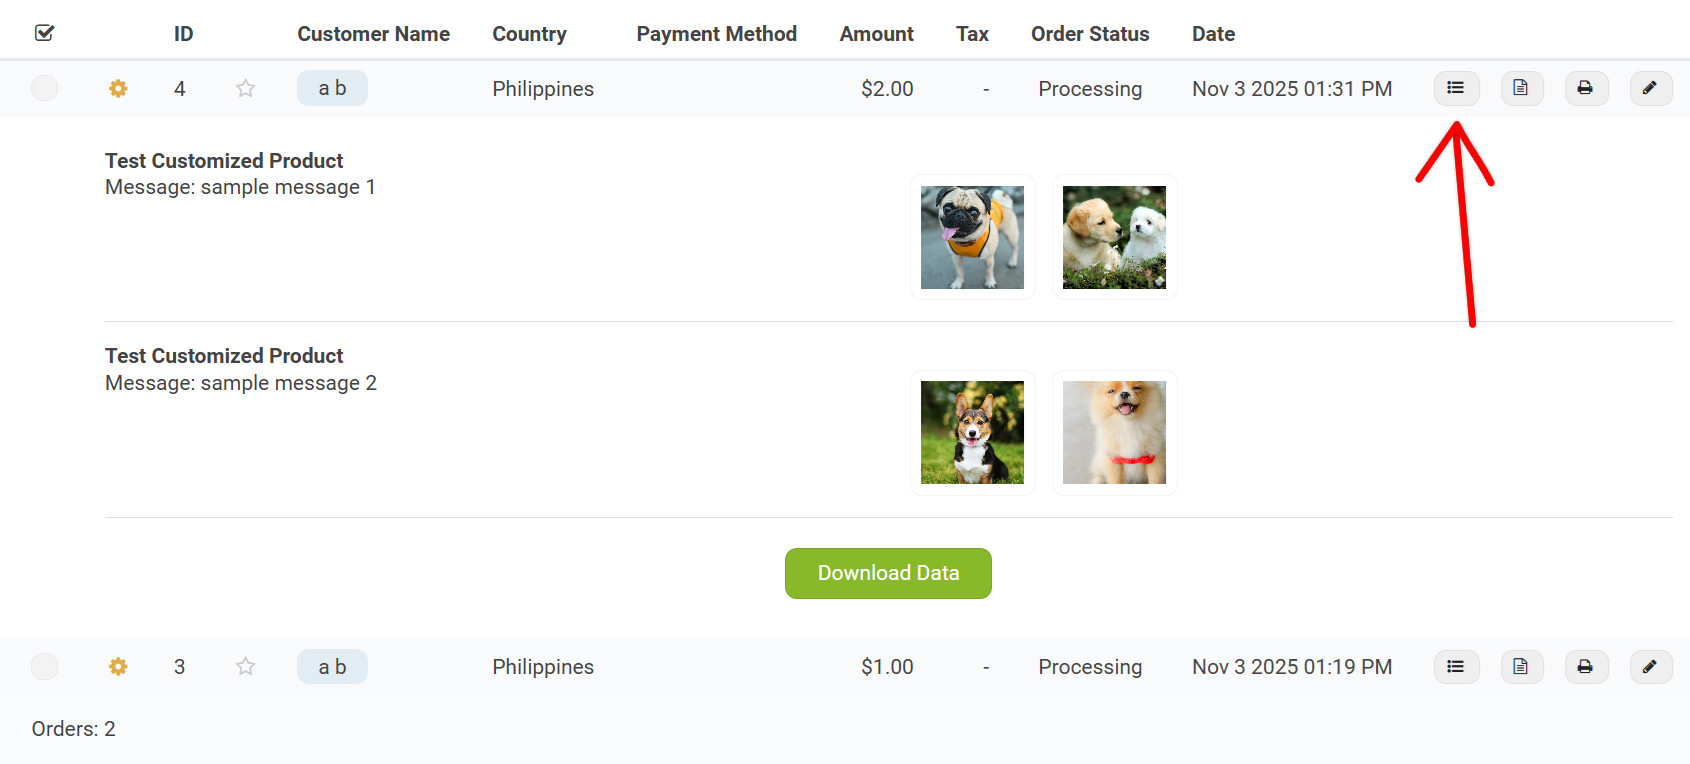Select the checkbox for order 3
This screenshot has width=1690, height=764.
point(44,666)
